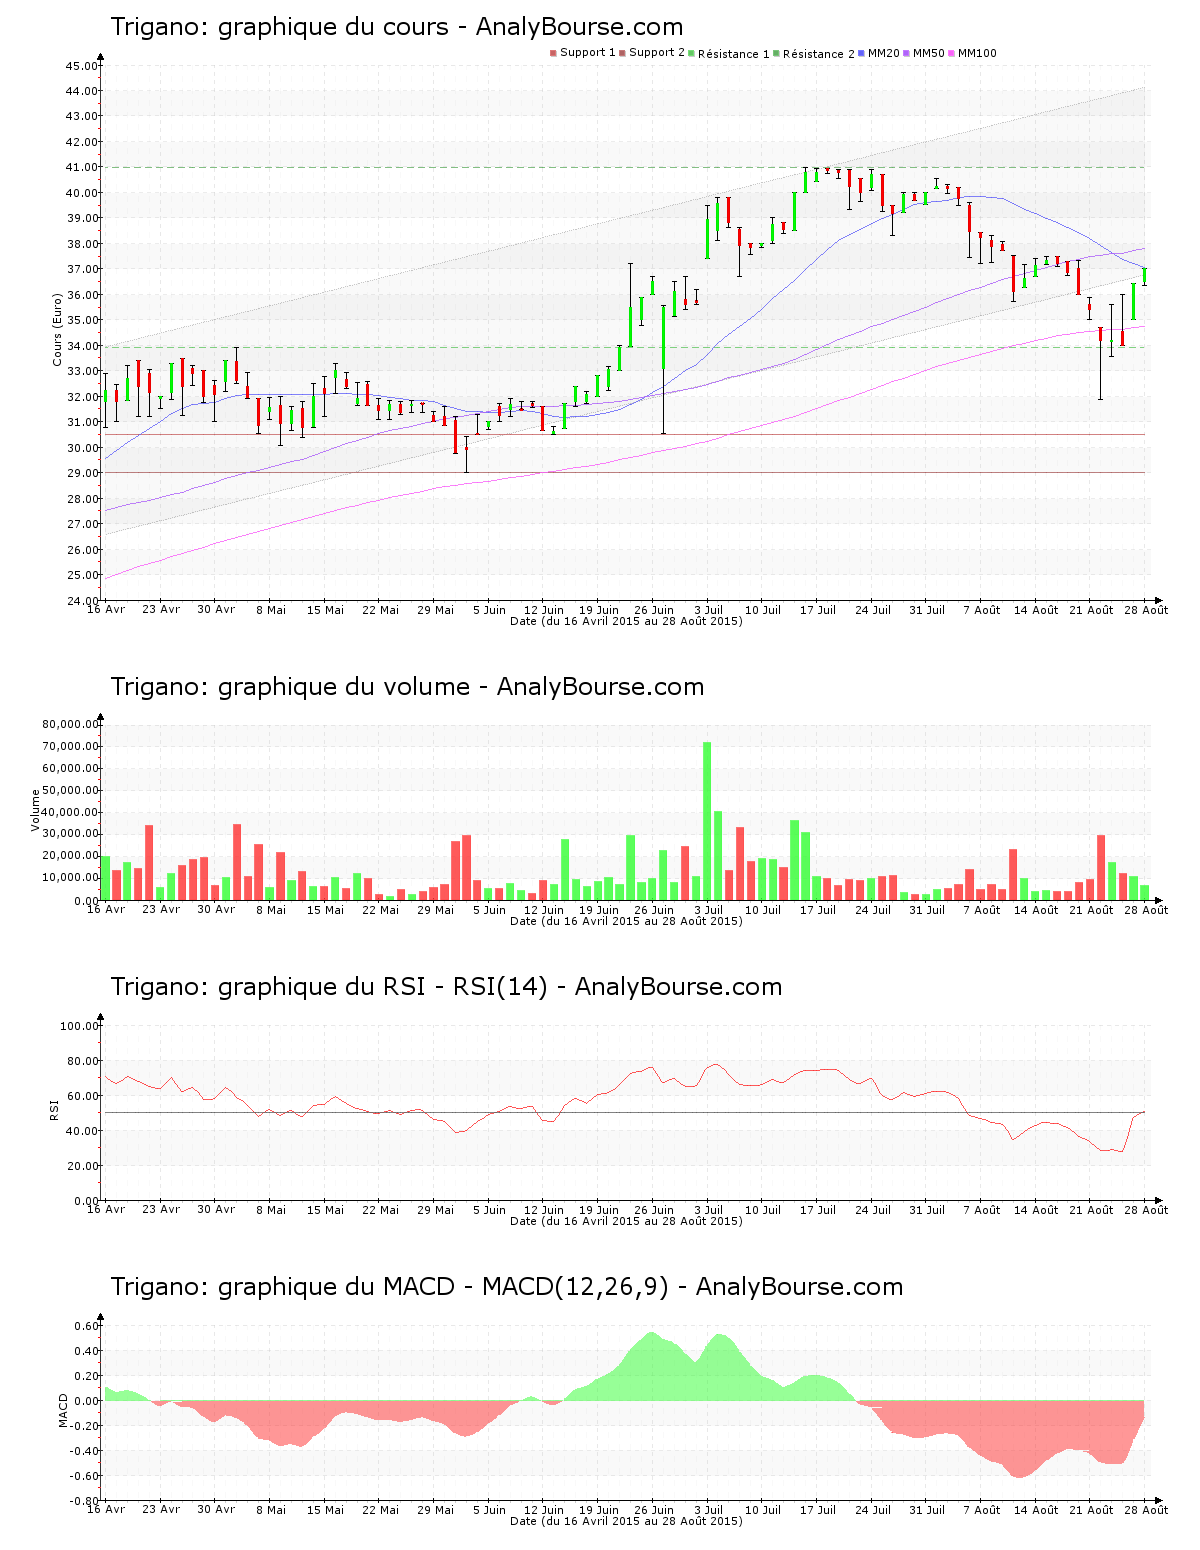The width and height of the screenshot is (1200, 1550).
Task: Click the 41.00 value on price axis
Action: tap(82, 168)
